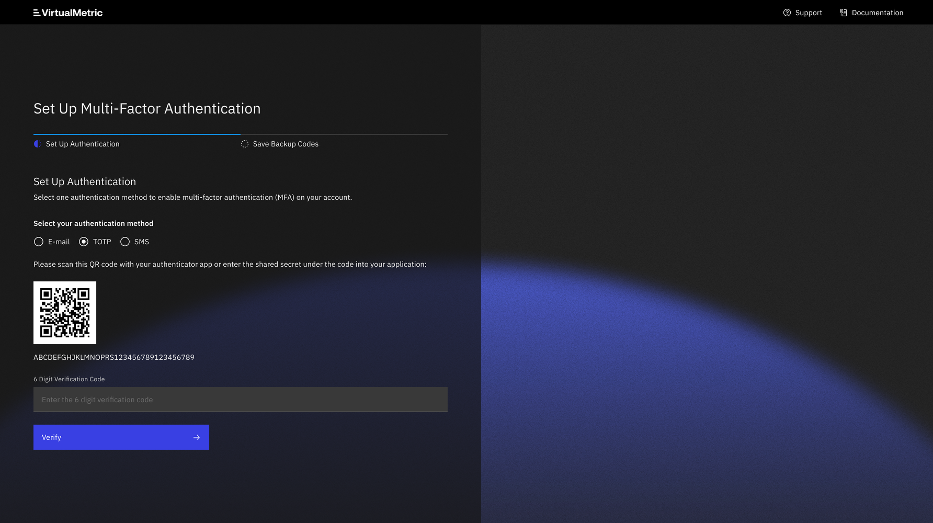Open the Support link
This screenshot has height=523, width=933.
coord(802,12)
